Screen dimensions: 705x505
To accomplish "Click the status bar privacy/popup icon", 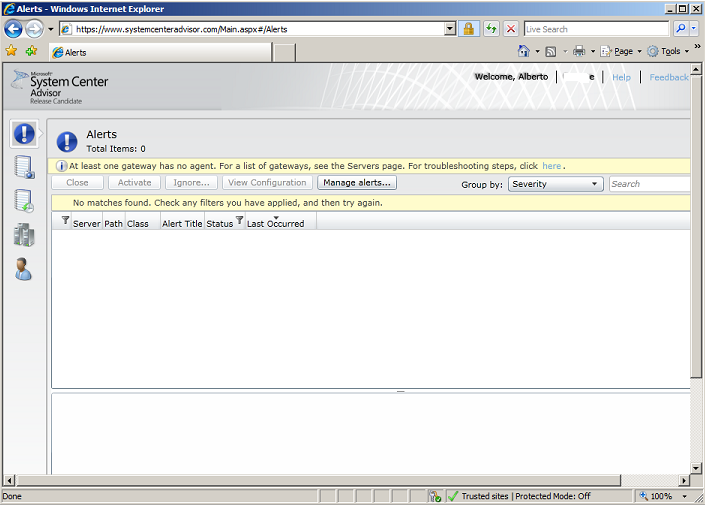I will tap(435, 496).
